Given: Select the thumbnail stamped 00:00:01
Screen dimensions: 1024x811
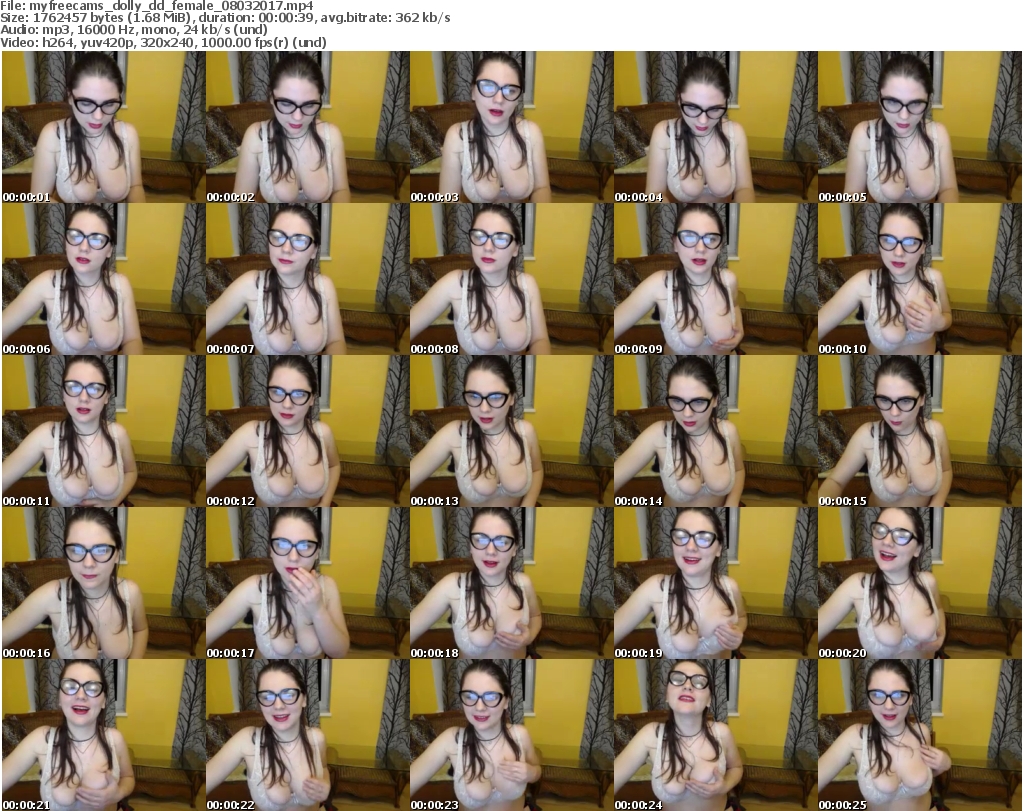Looking at the screenshot, I should point(103,127).
